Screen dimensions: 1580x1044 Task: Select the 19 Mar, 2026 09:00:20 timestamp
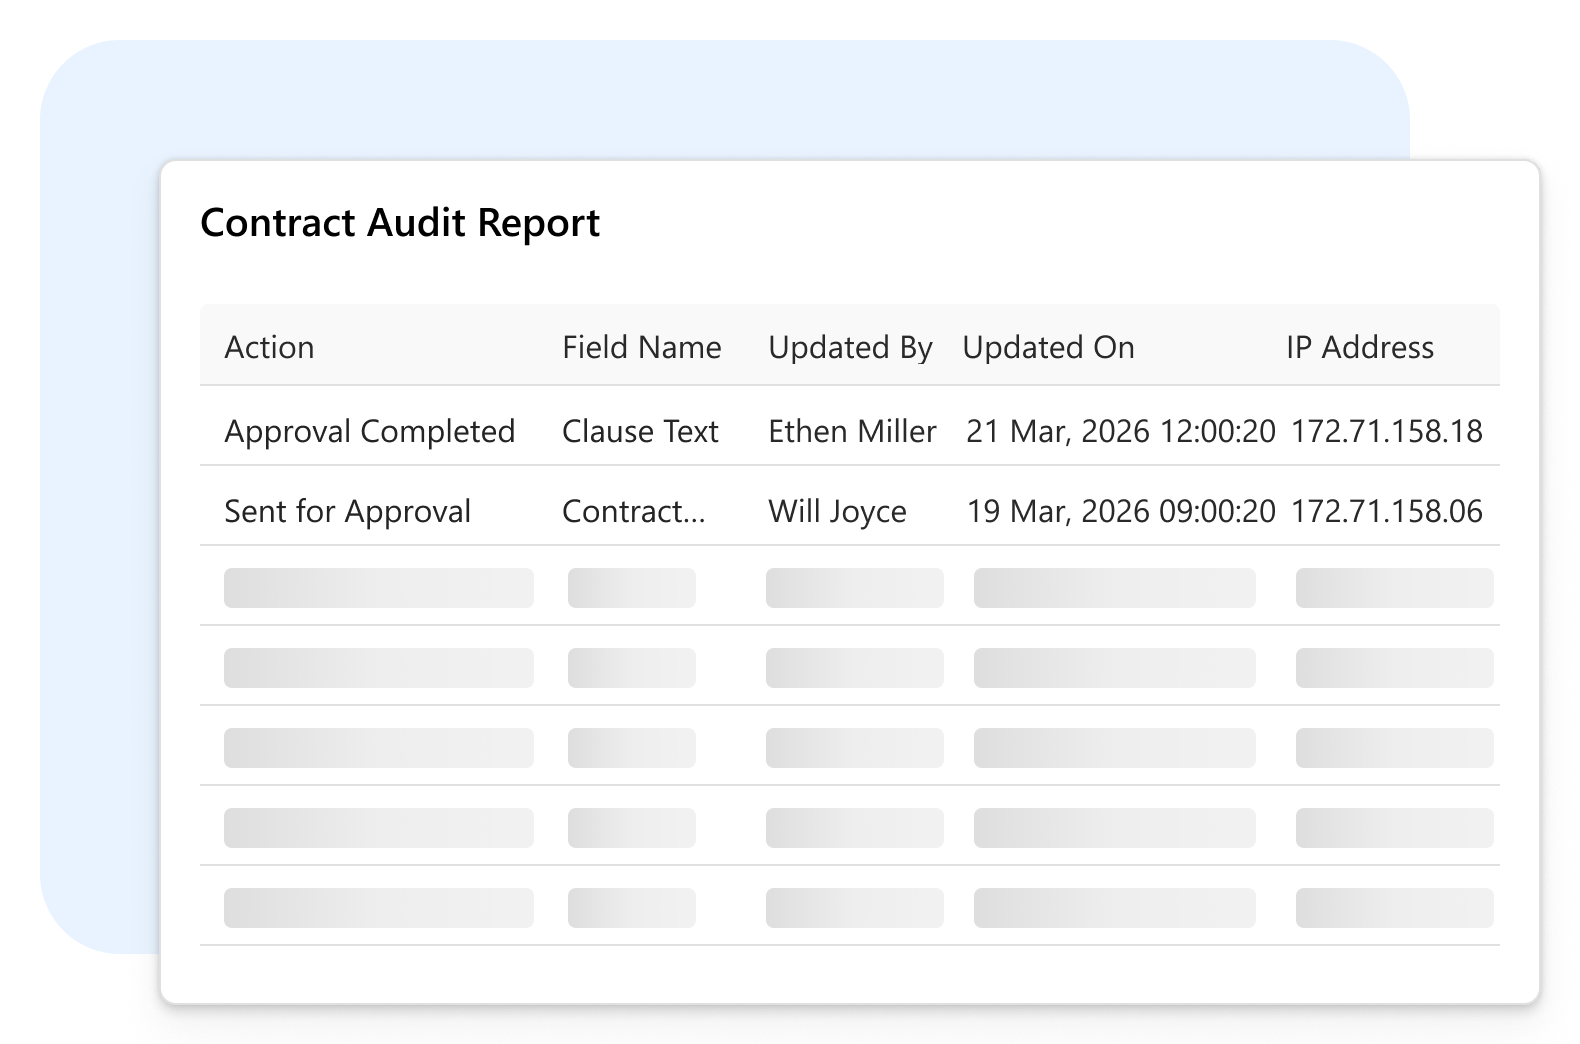[1120, 511]
